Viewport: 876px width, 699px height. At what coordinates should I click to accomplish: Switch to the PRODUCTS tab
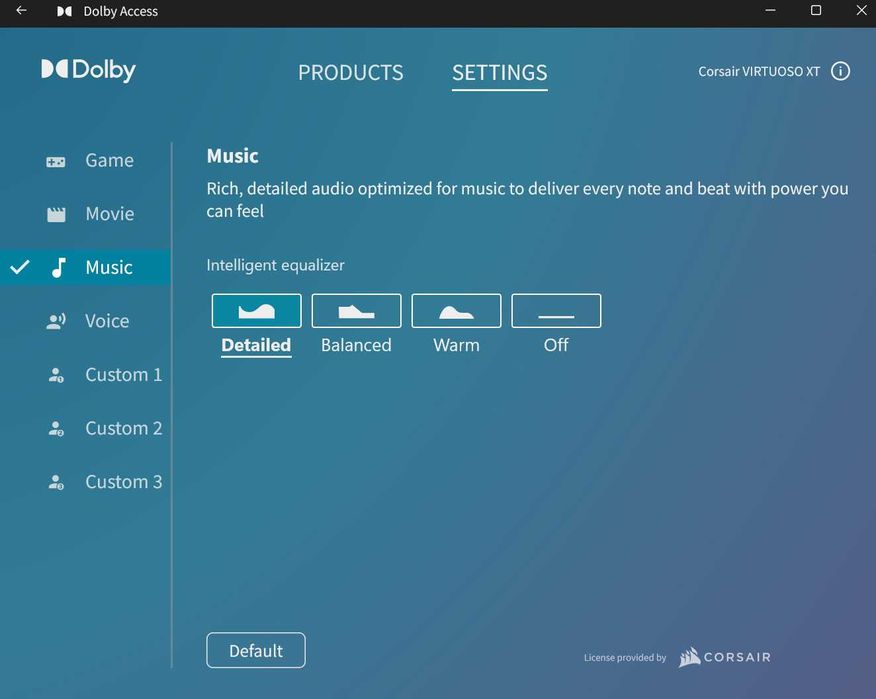351,73
